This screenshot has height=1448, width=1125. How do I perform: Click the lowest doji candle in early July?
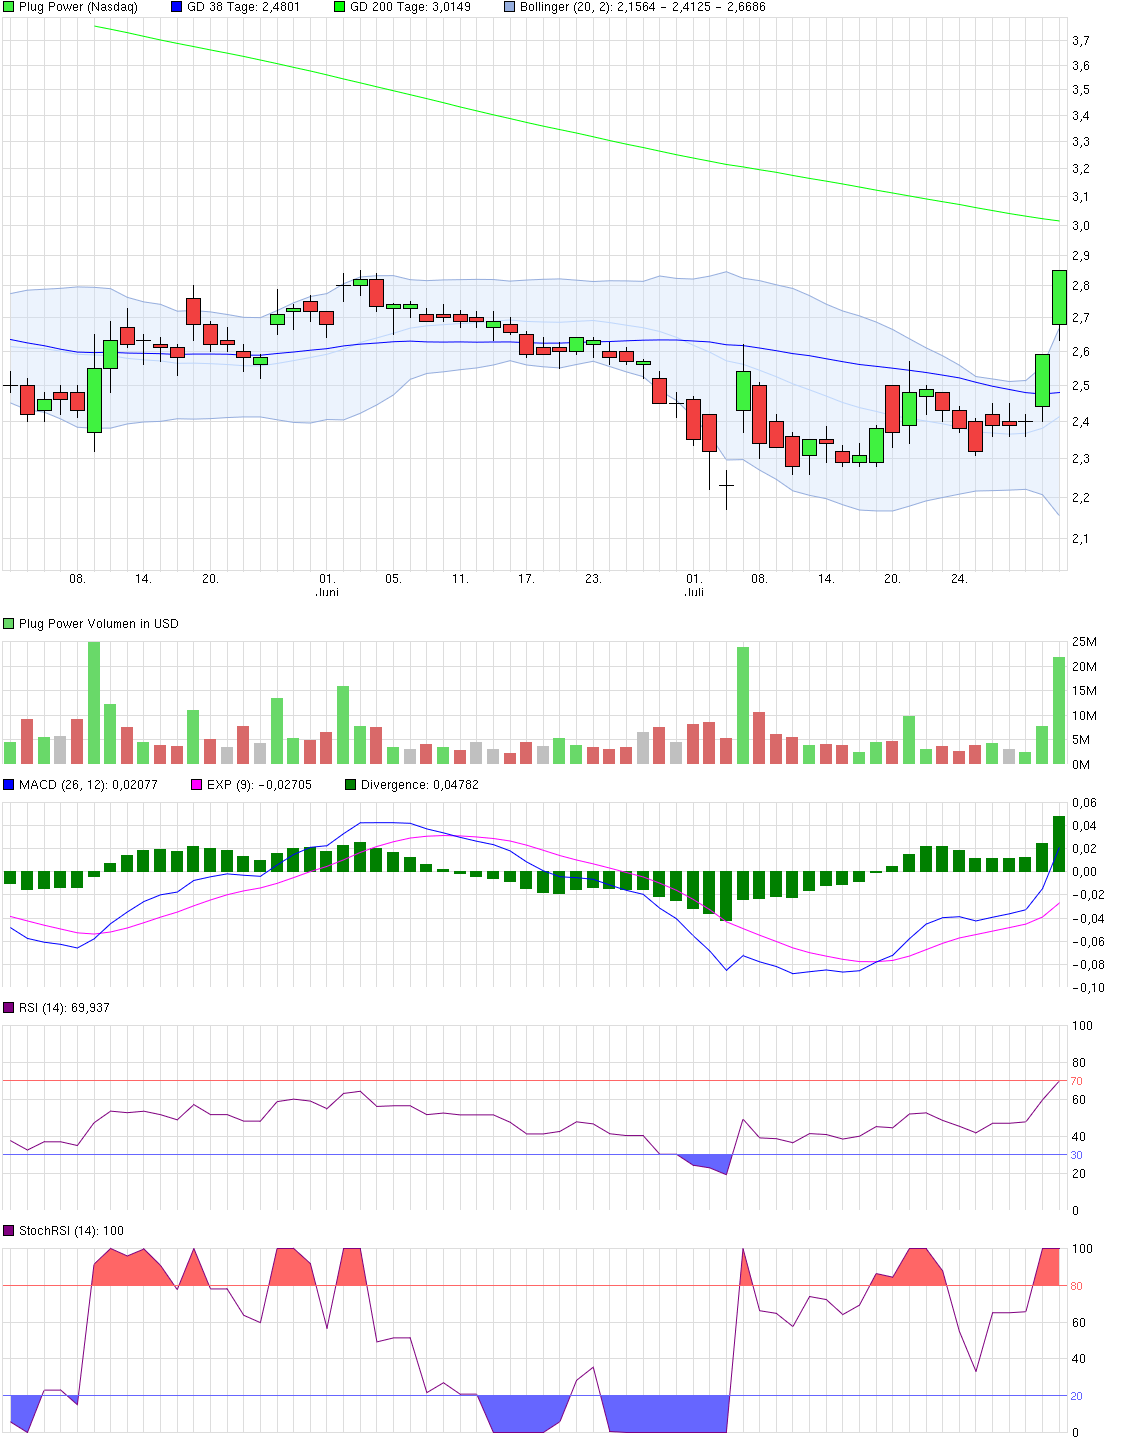click(x=727, y=485)
